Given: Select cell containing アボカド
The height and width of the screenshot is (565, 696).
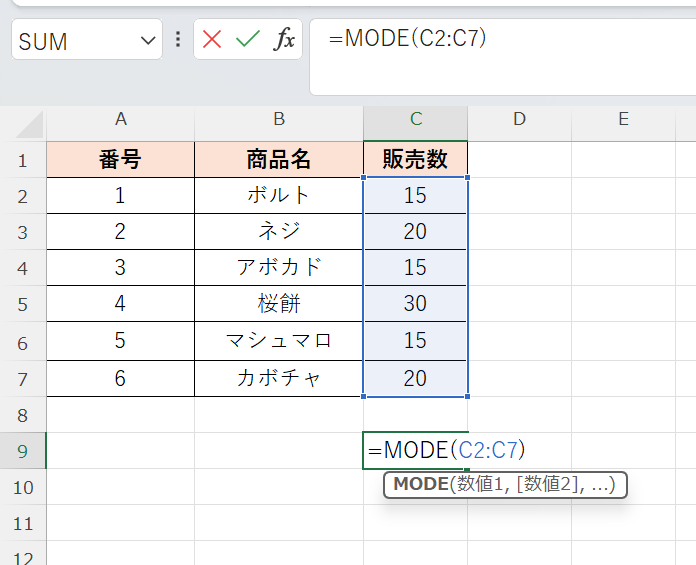Looking at the screenshot, I should coord(279,268).
